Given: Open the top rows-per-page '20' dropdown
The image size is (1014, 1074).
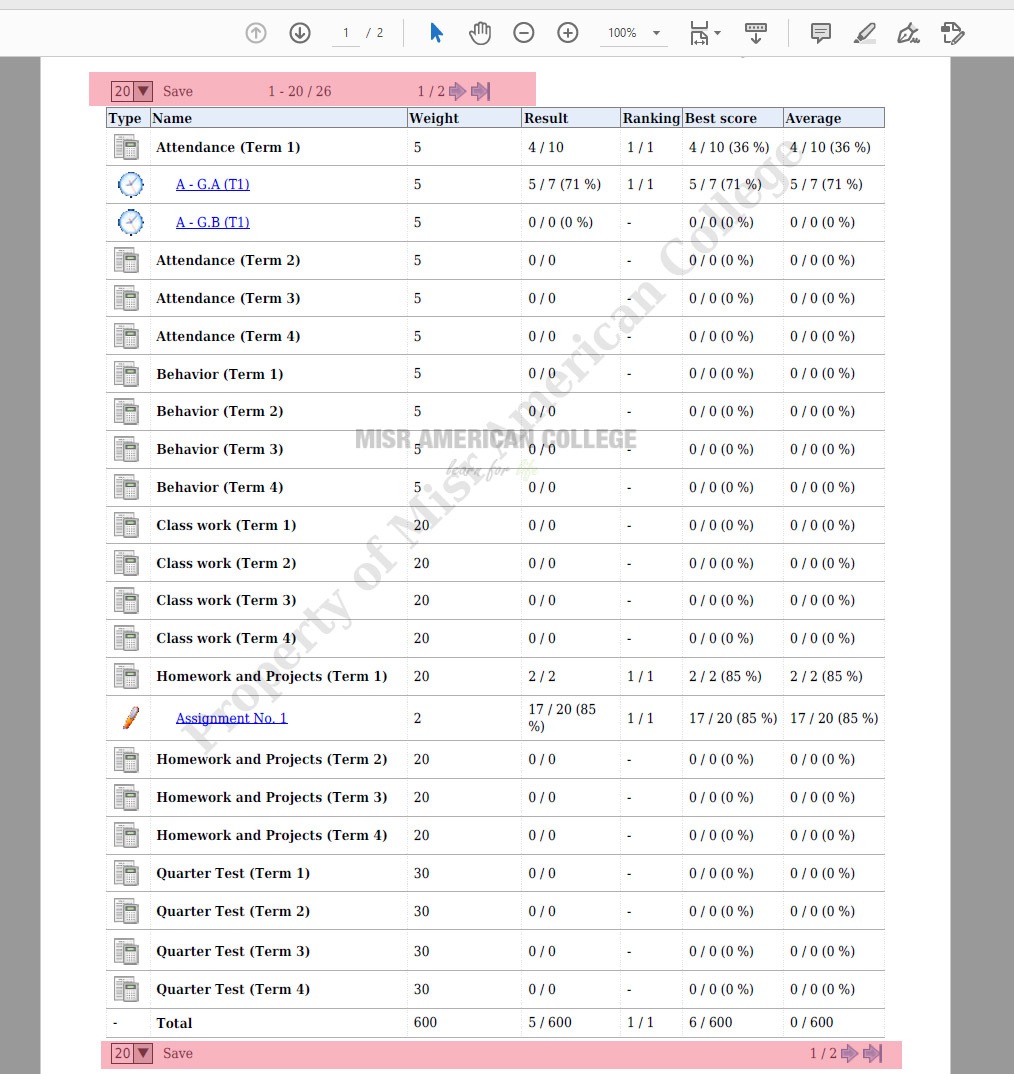Looking at the screenshot, I should click(x=142, y=90).
